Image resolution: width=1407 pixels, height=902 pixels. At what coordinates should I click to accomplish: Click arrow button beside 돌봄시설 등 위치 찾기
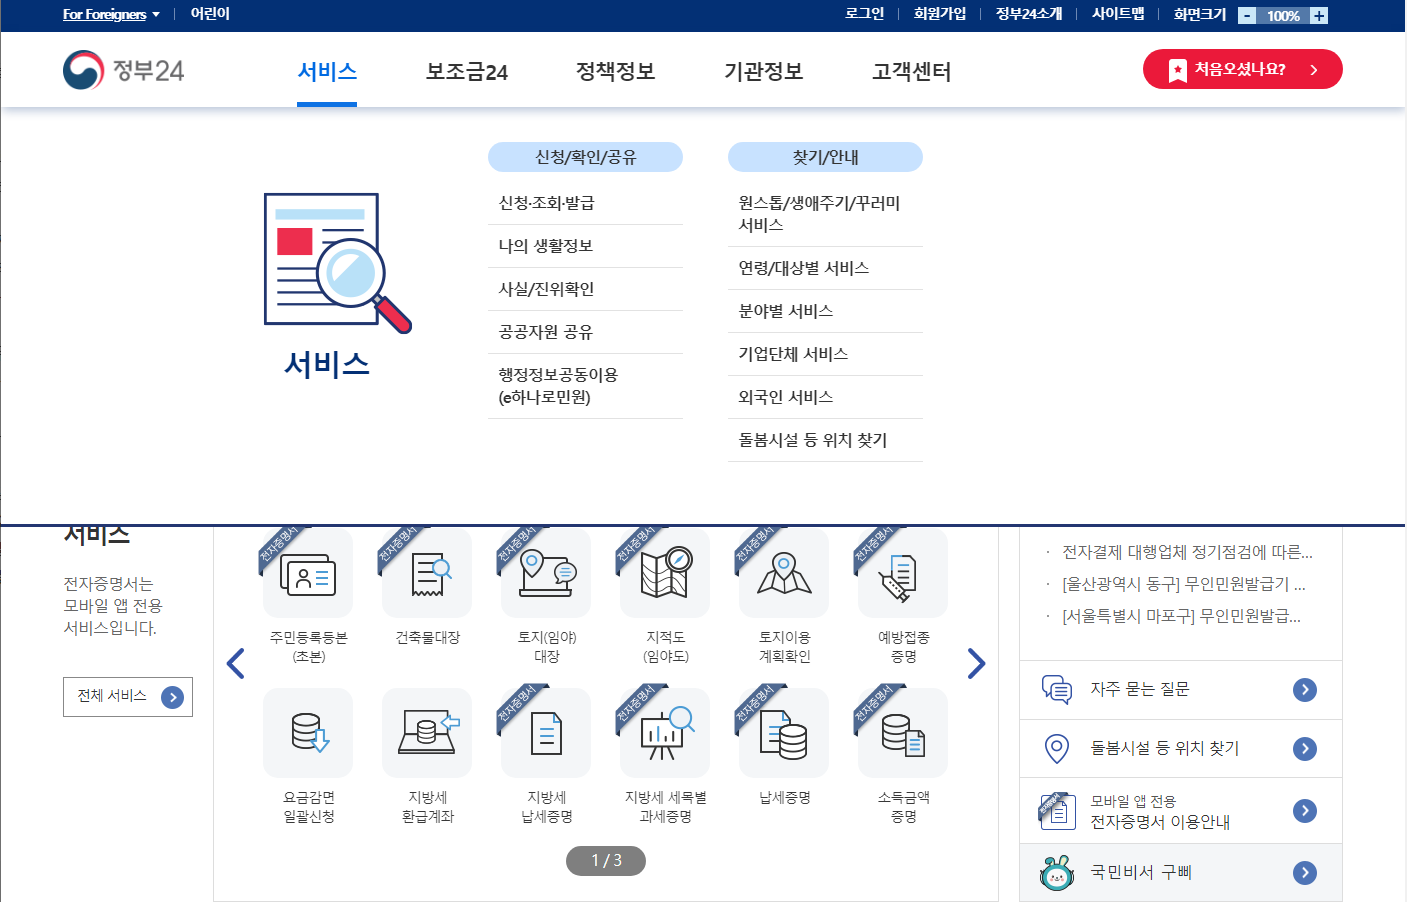[x=1304, y=748]
